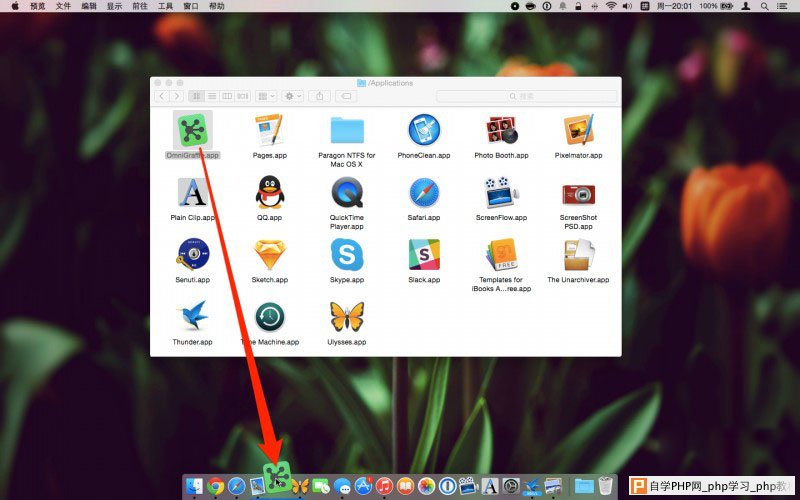Viewport: 800px width, 500px height.
Task: Open Finder from the Dock
Action: click(194, 486)
